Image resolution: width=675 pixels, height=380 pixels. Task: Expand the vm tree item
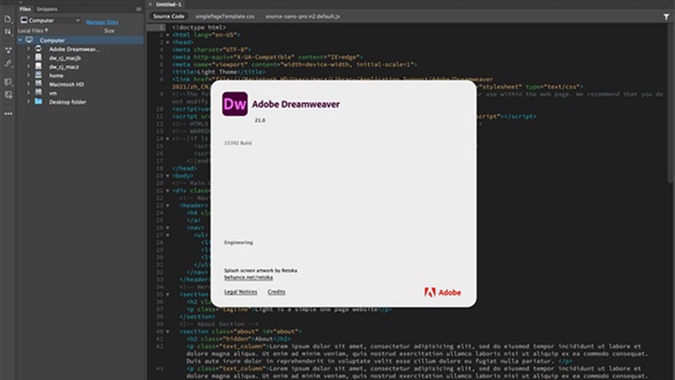(28, 93)
